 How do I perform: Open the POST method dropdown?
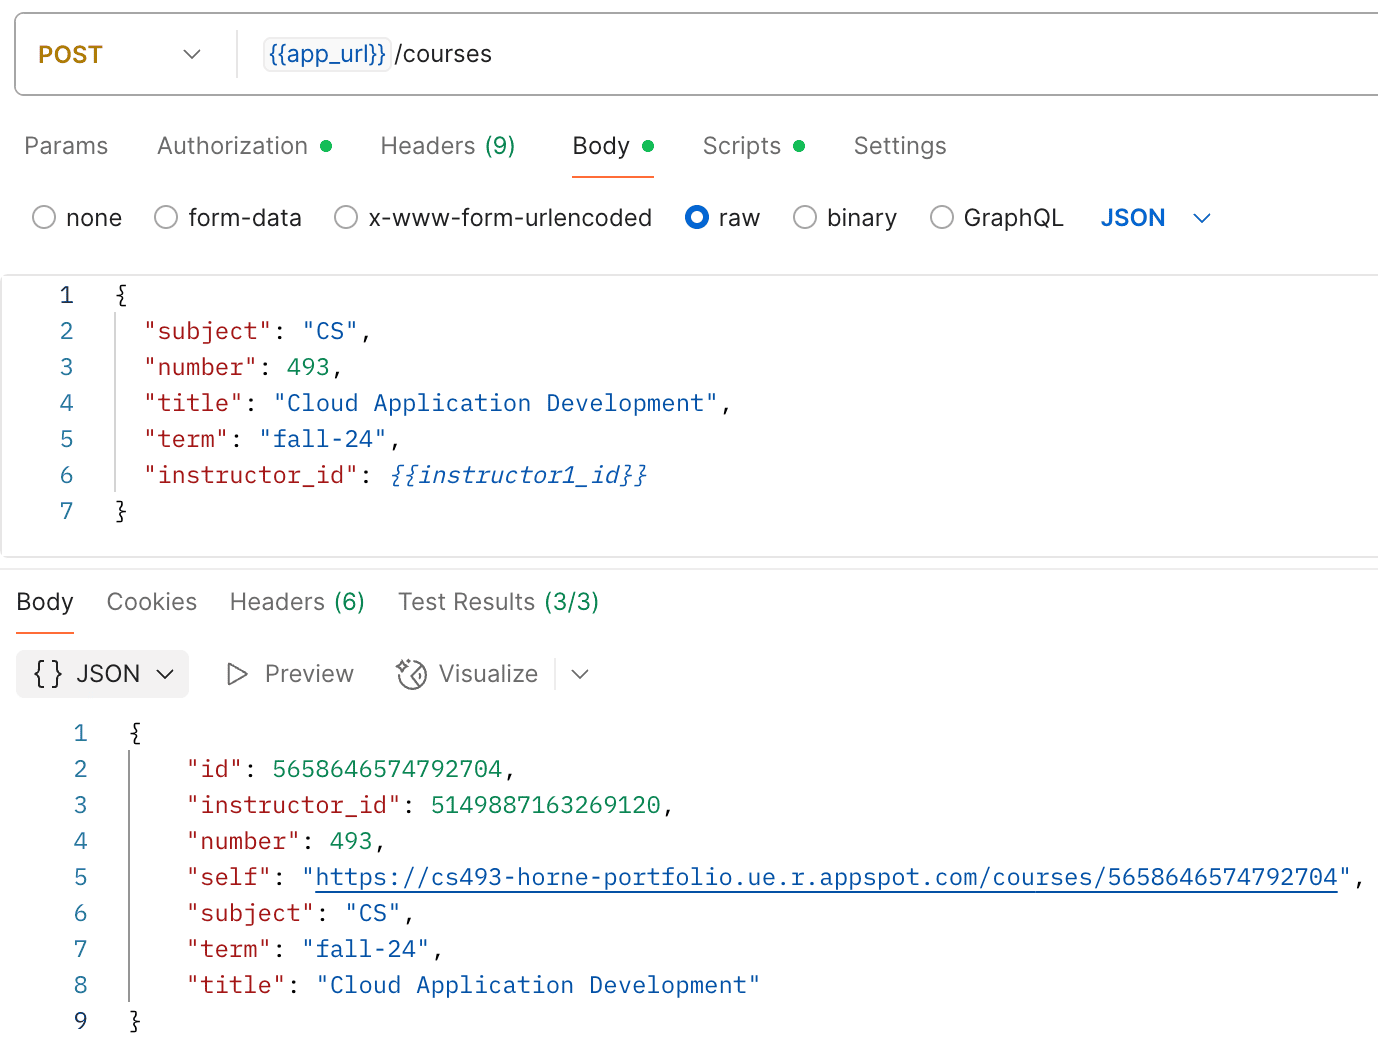[120, 54]
